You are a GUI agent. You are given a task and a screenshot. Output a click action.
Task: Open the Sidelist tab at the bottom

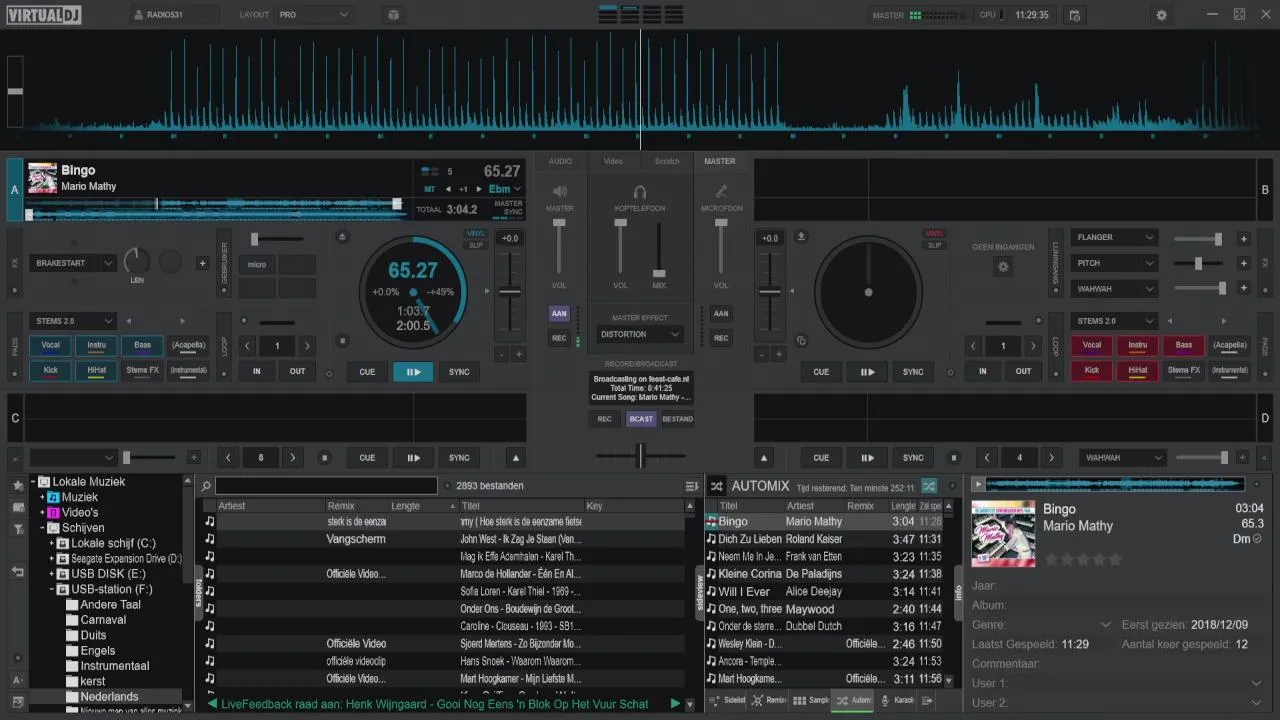tap(728, 701)
